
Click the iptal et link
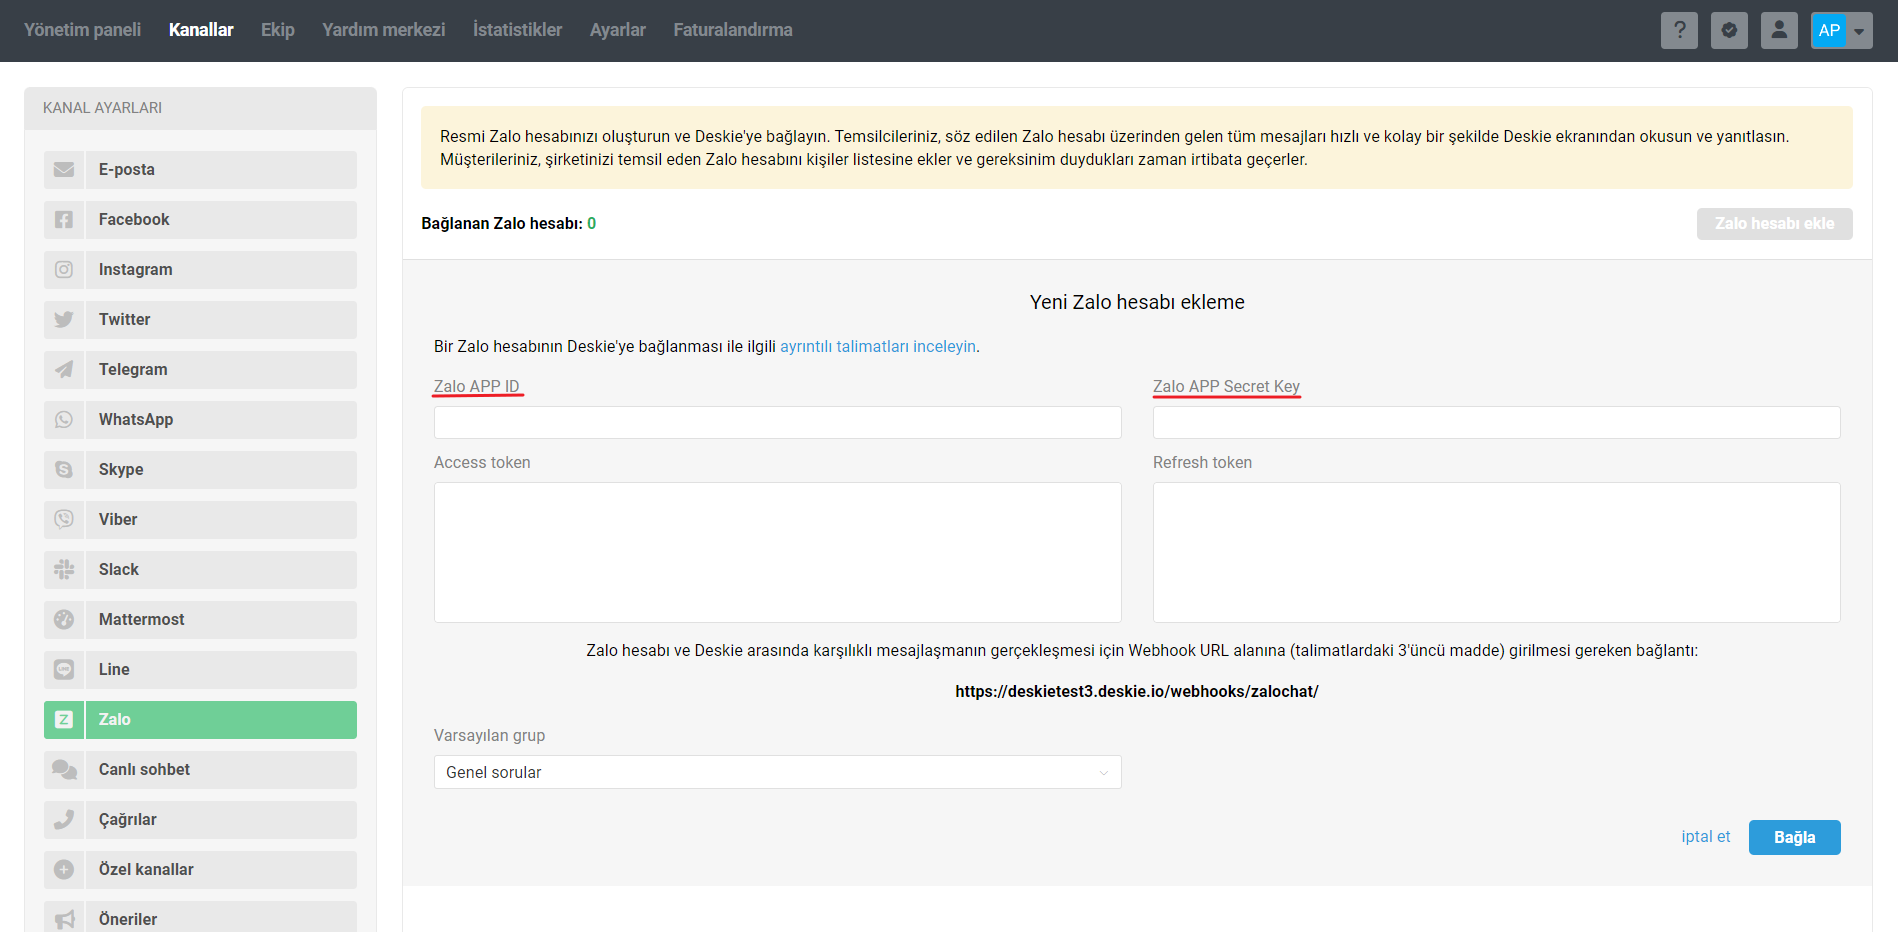tap(1705, 837)
